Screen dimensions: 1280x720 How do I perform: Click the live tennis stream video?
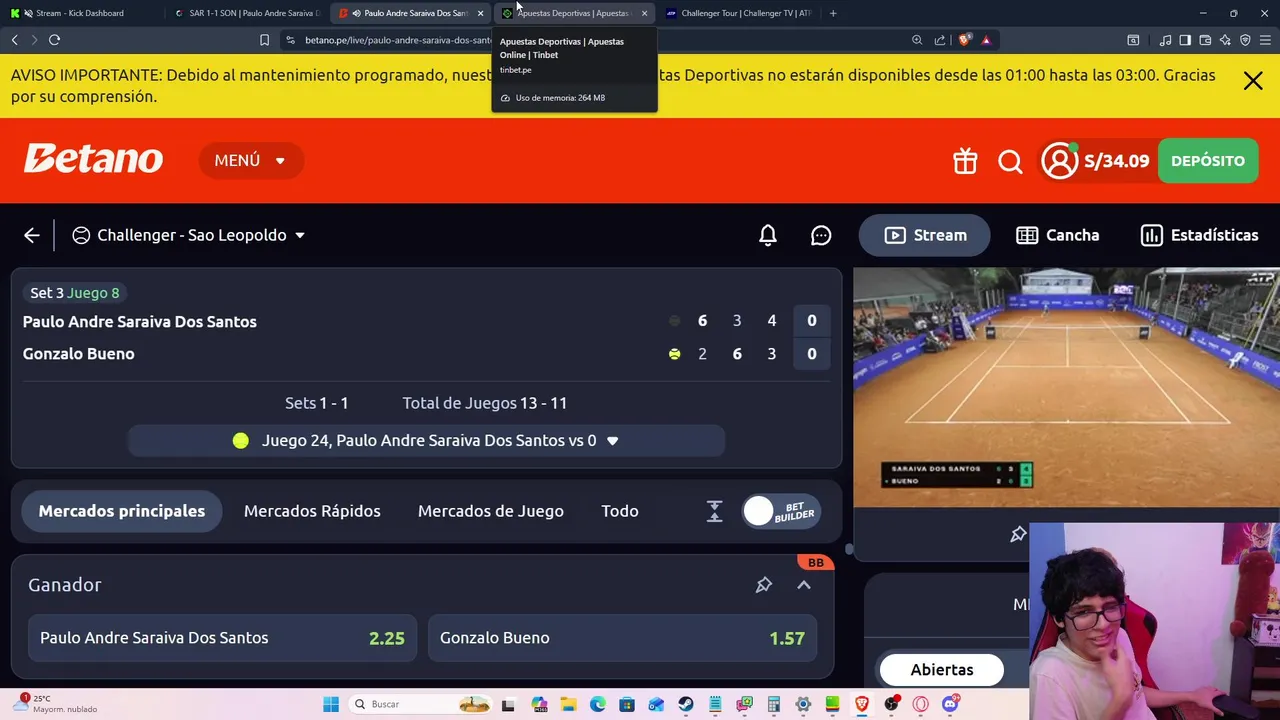[x=1066, y=387]
